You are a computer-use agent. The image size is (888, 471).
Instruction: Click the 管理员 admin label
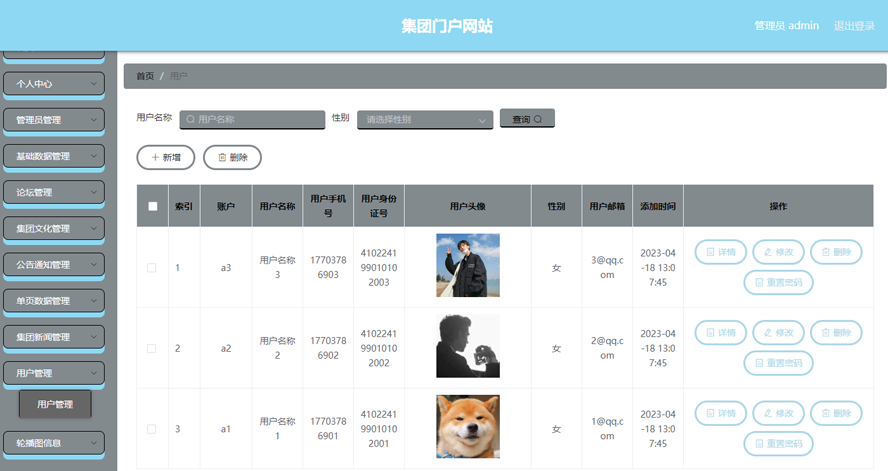click(786, 26)
